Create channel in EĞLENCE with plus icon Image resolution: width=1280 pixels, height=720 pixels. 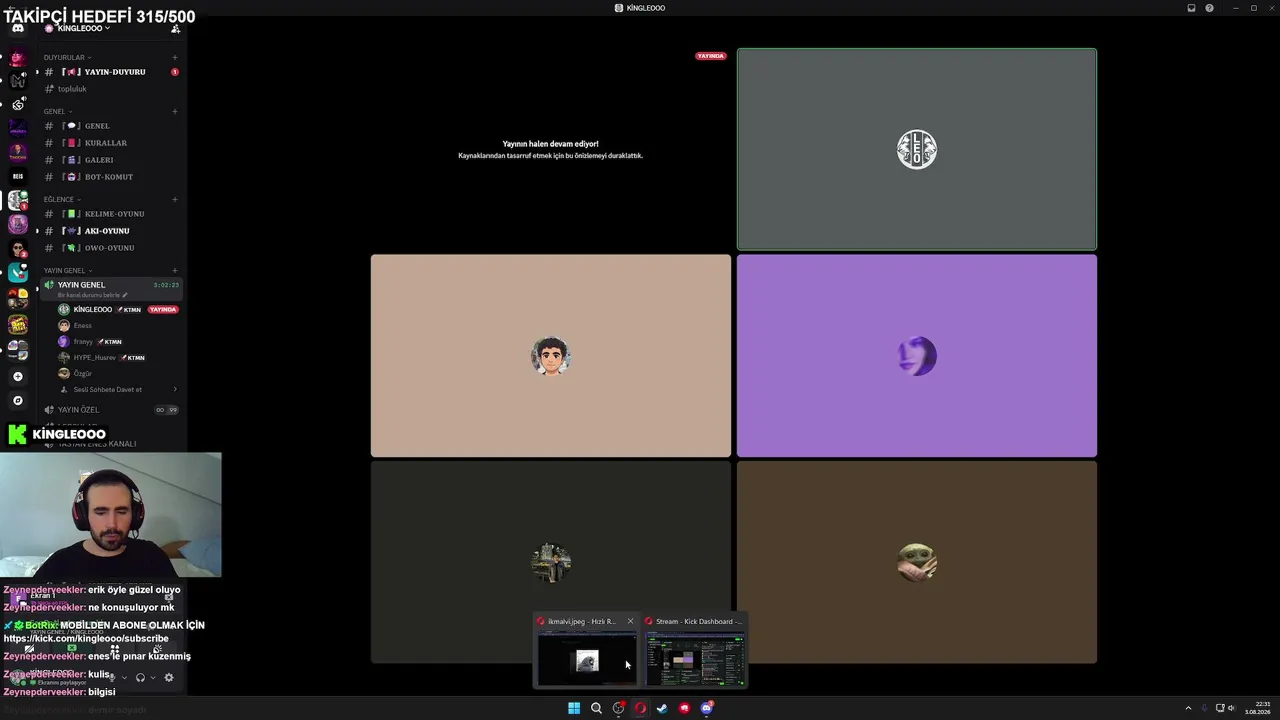tap(175, 199)
